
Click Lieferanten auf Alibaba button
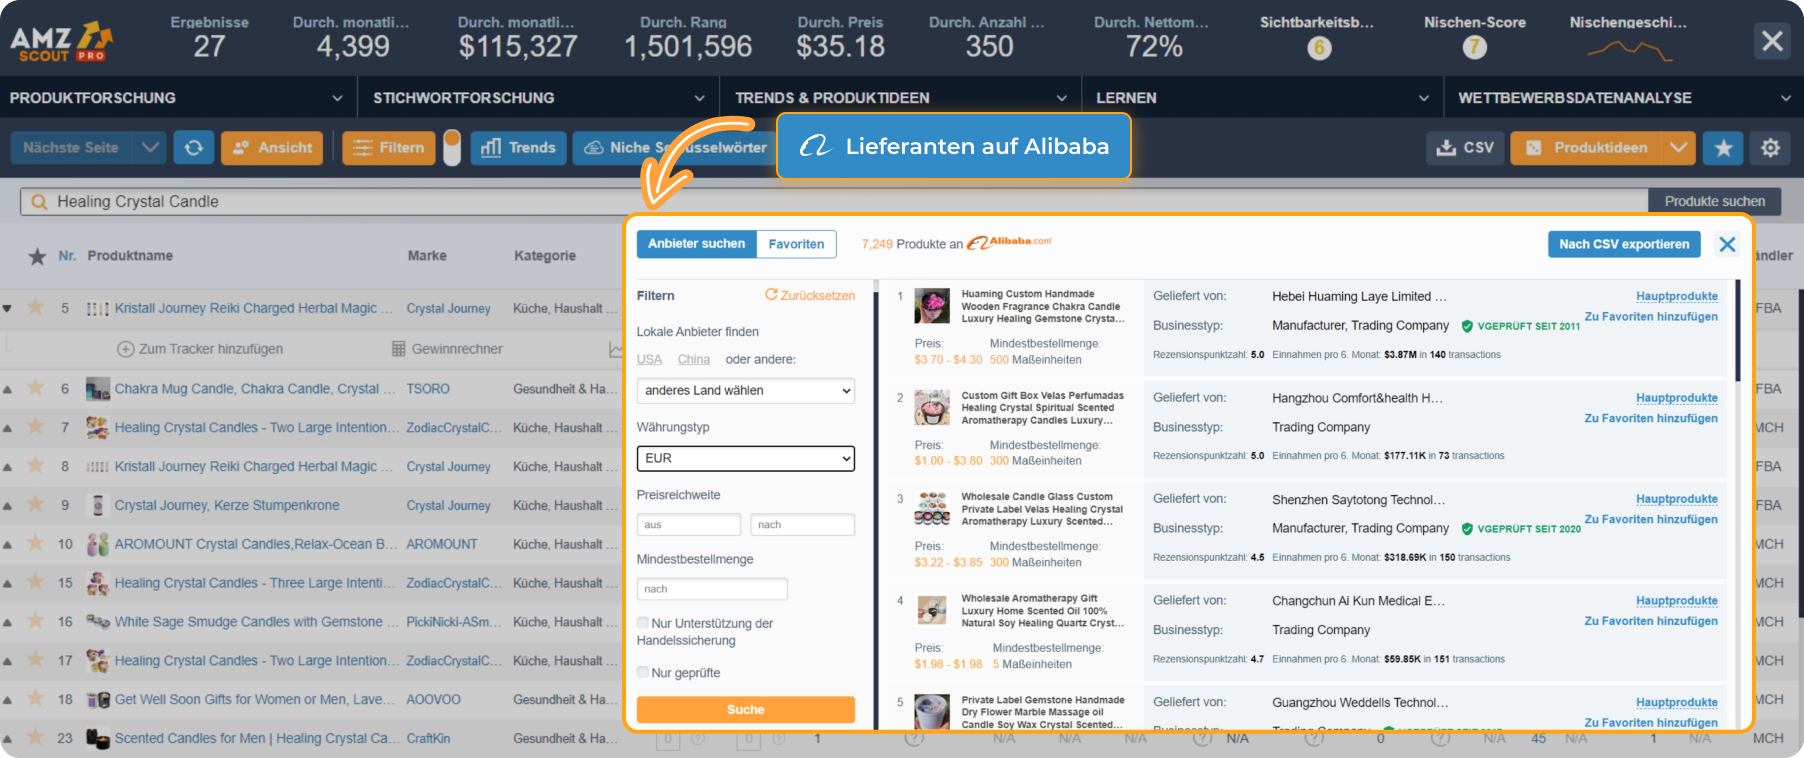pos(954,146)
